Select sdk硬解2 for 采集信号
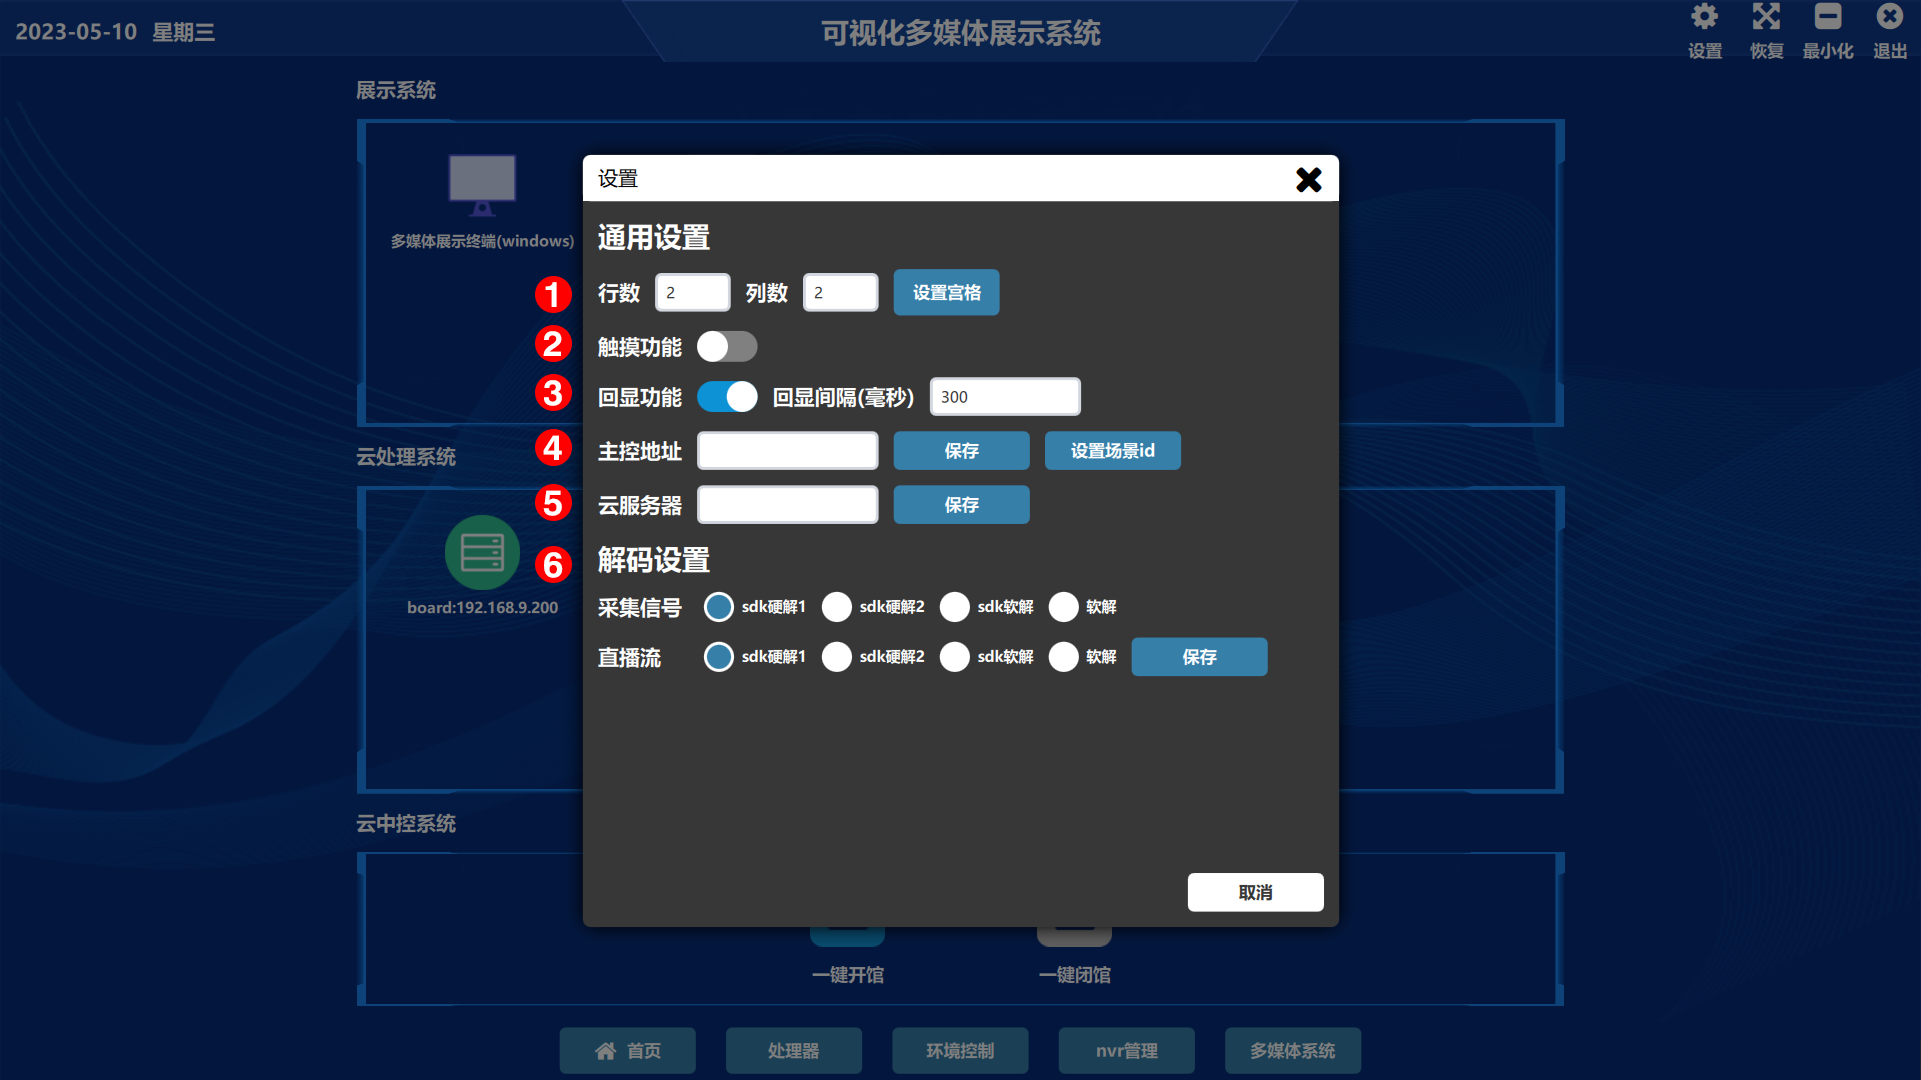Image resolution: width=1921 pixels, height=1080 pixels. click(836, 607)
